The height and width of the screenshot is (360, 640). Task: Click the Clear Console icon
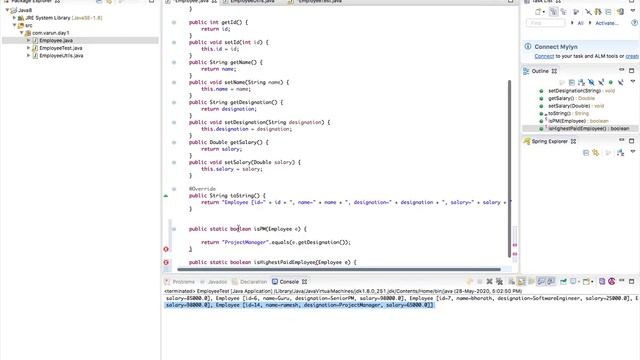coord(511,281)
